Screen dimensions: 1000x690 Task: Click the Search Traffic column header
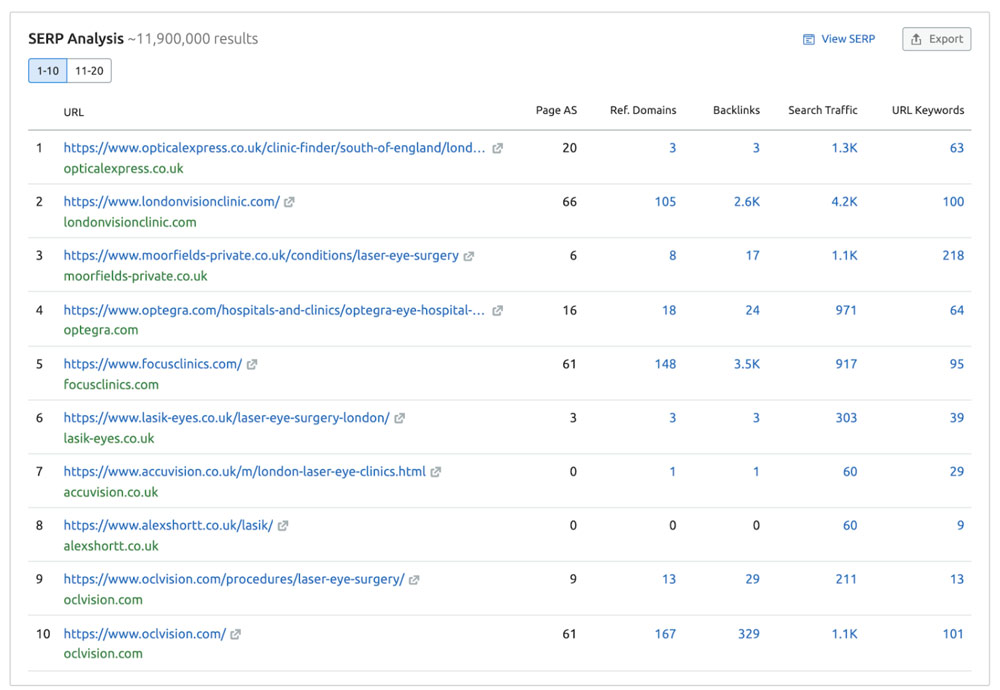(x=823, y=110)
